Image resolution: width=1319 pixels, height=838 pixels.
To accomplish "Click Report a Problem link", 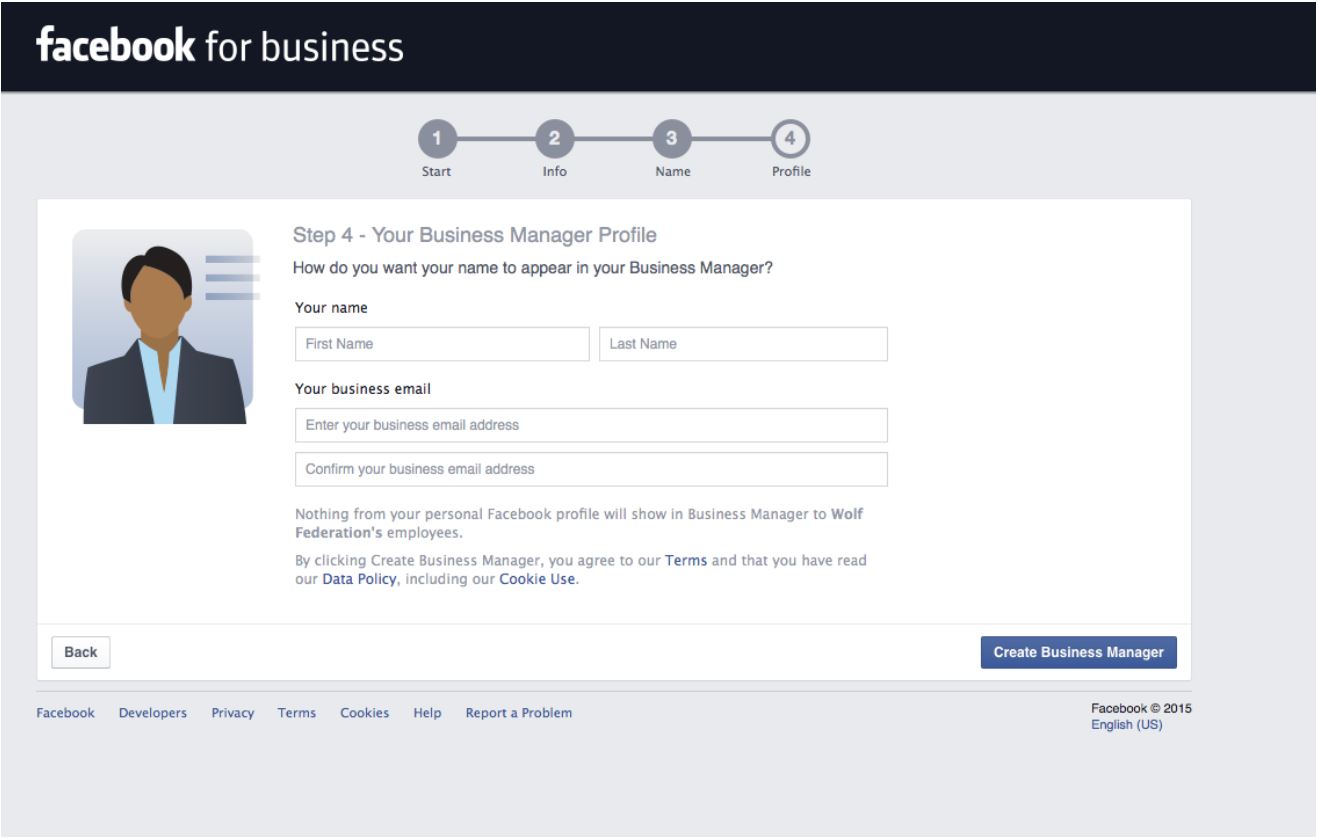I will tap(519, 713).
